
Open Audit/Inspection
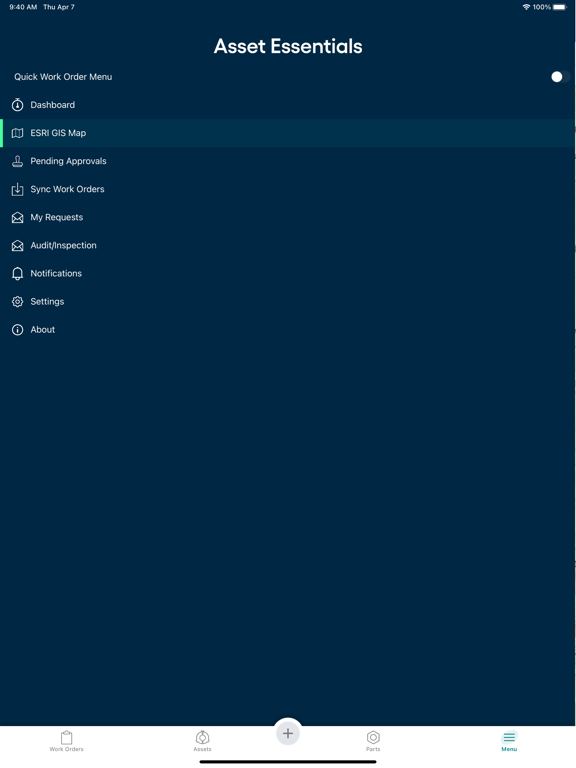tap(288, 245)
